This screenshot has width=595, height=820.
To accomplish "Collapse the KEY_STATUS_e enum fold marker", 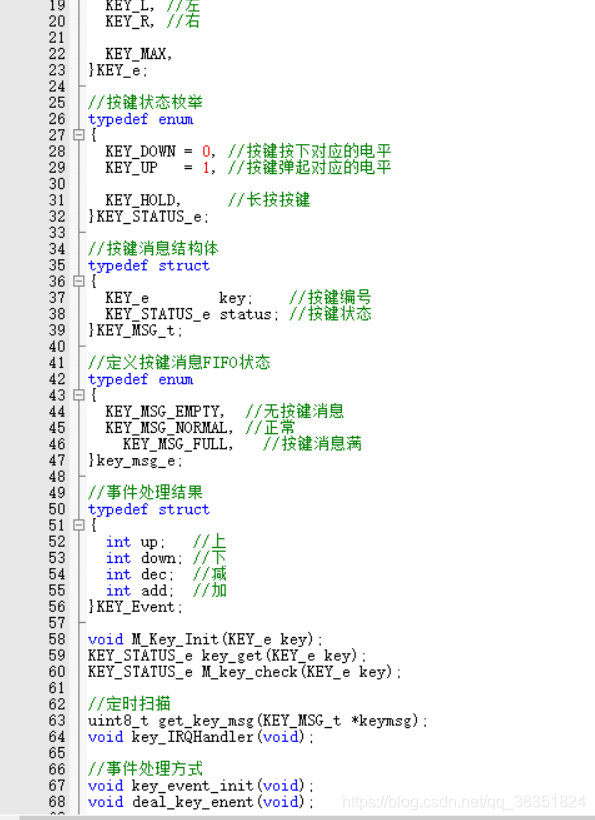I will 78,135.
